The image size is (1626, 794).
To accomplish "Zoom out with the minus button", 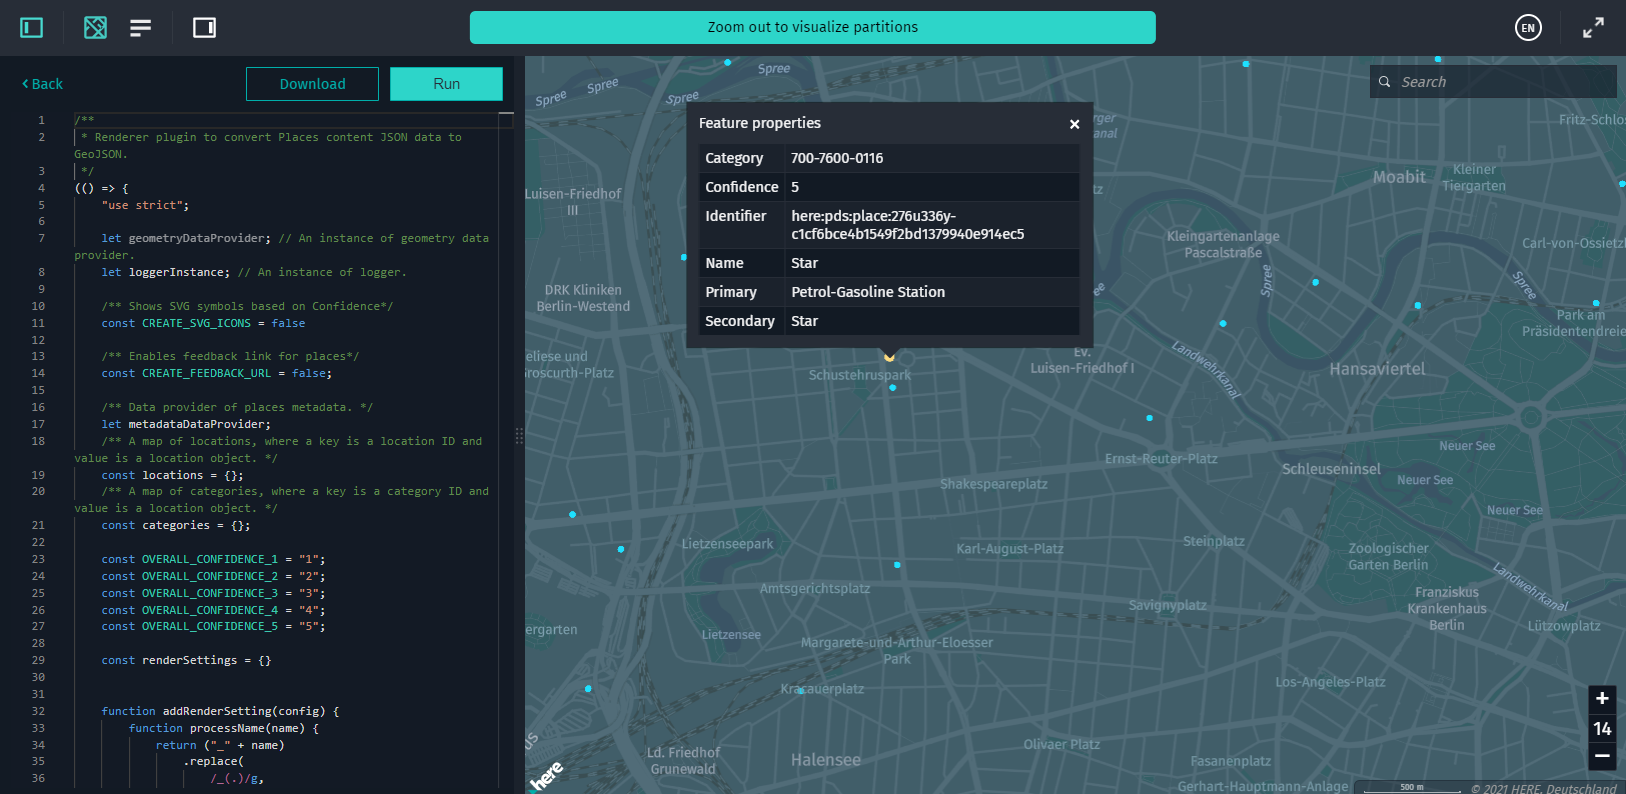I will (1602, 756).
